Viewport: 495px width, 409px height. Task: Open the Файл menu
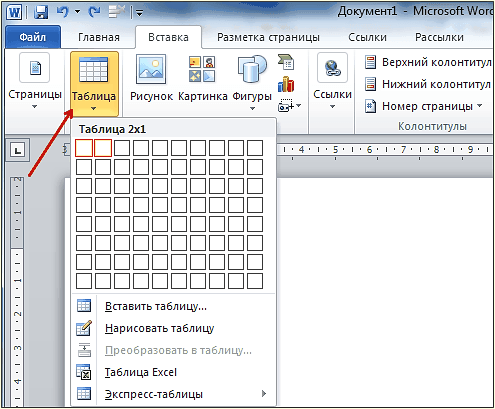tap(33, 37)
